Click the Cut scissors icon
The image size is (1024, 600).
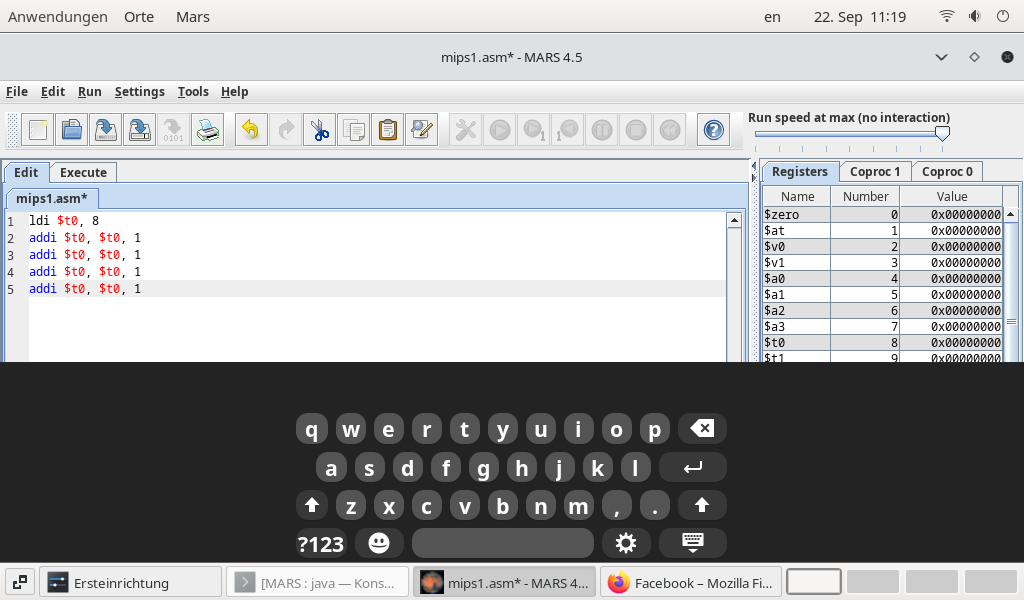point(319,129)
